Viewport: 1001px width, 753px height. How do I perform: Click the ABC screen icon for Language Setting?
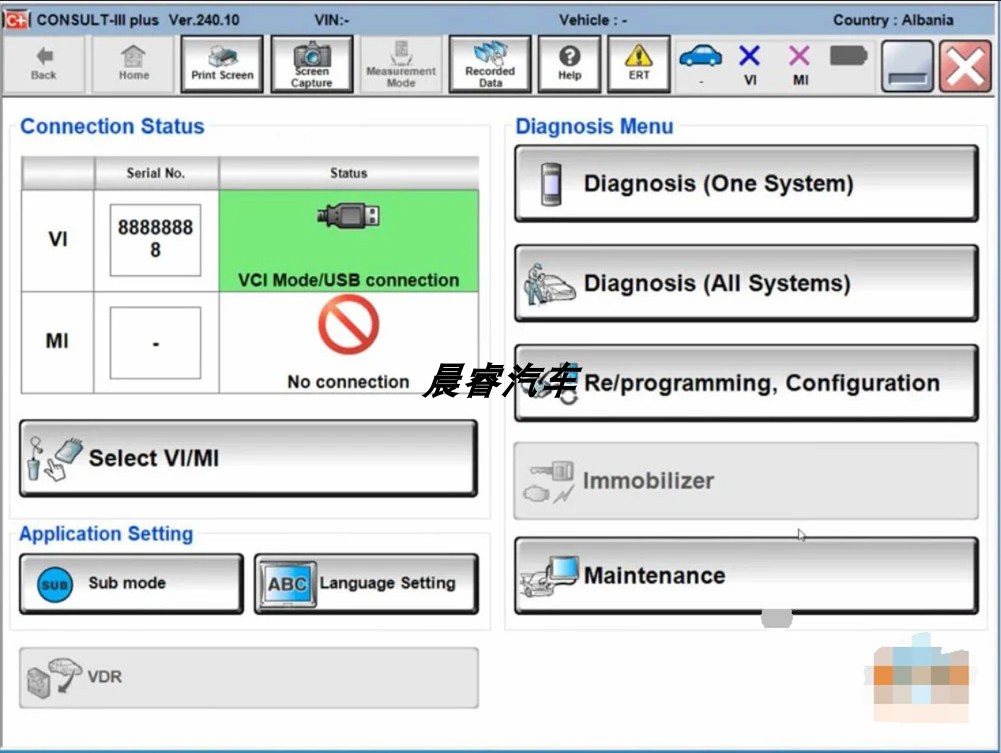[287, 584]
